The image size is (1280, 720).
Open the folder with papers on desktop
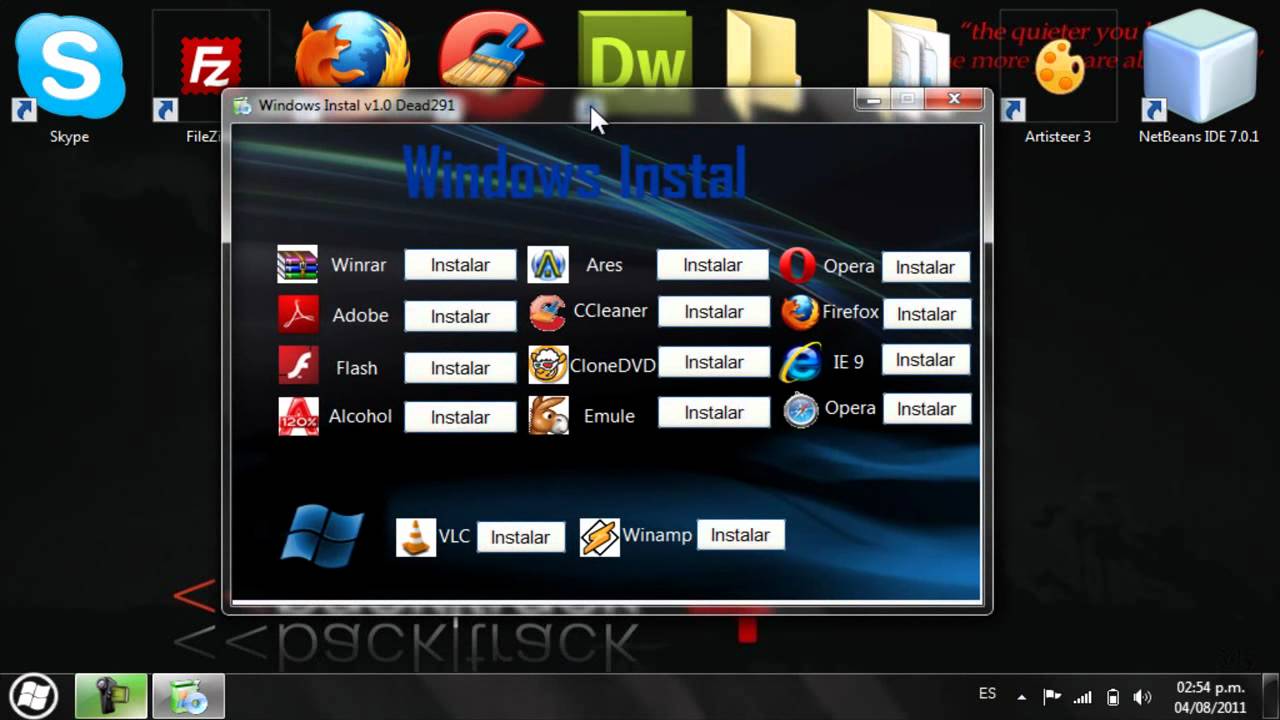coord(908,50)
